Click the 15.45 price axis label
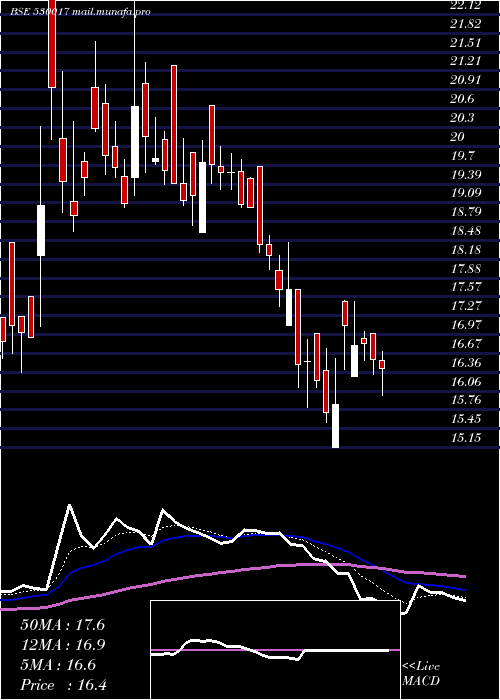This screenshot has width=500, height=700. [x=466, y=419]
